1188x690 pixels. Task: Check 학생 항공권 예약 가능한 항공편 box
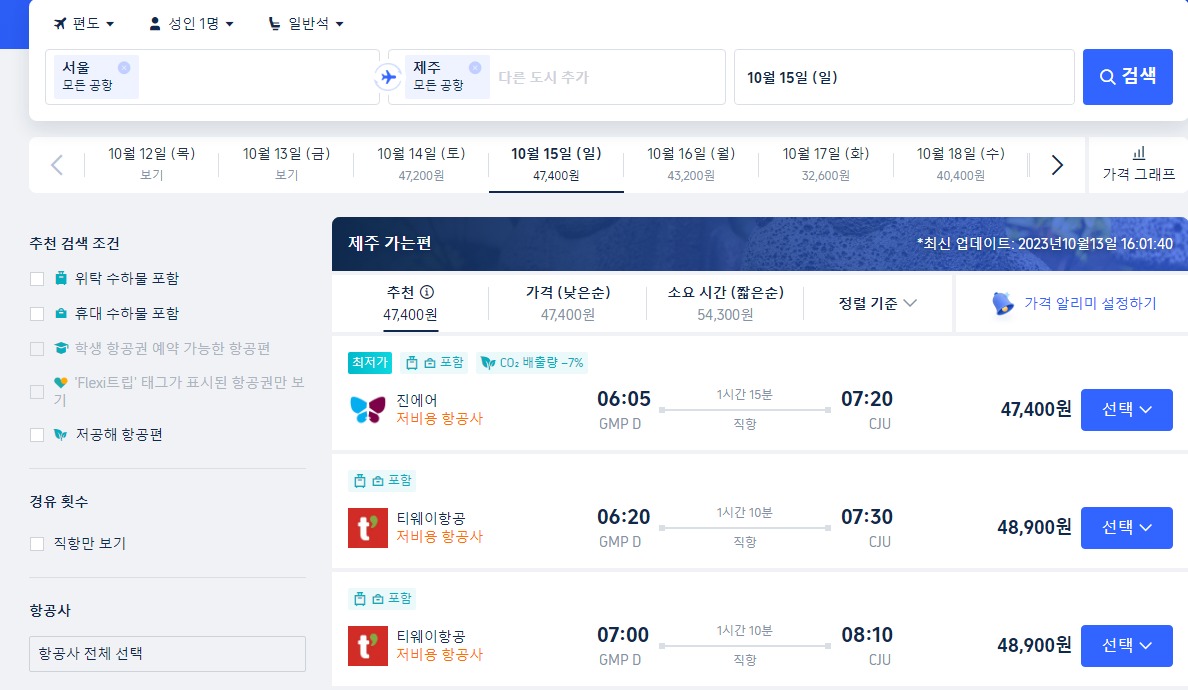pos(36,348)
